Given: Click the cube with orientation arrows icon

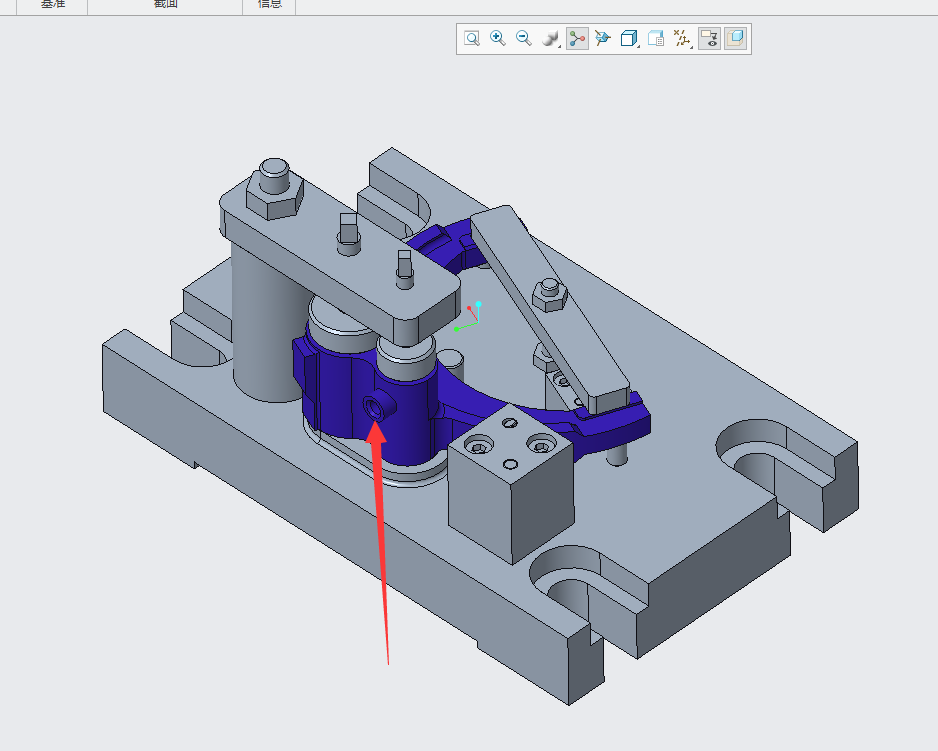Looking at the screenshot, I should (x=603, y=39).
